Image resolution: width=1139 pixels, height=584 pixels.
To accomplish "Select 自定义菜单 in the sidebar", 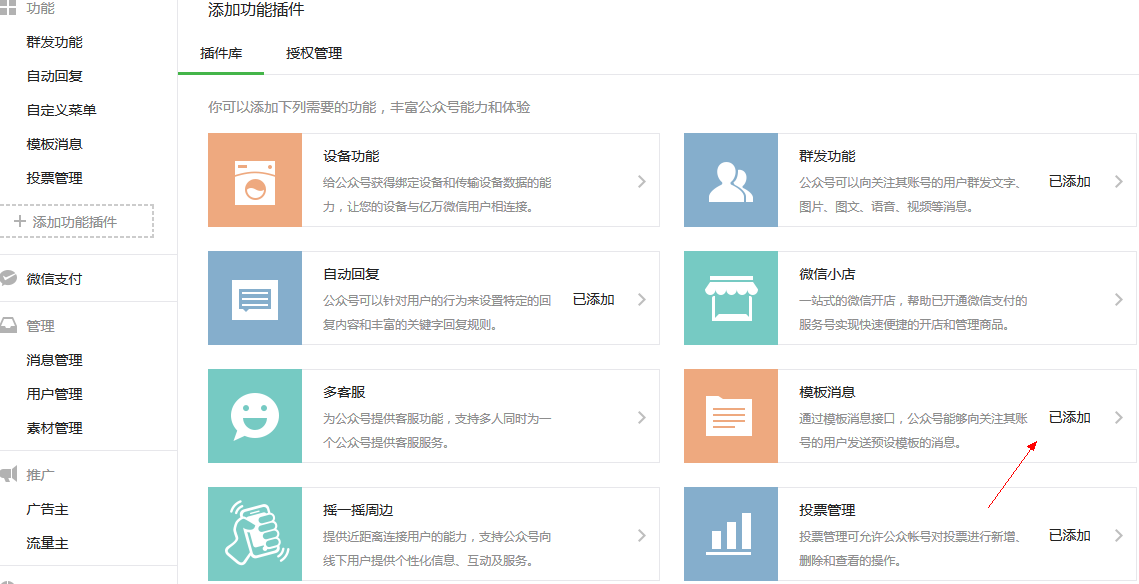I will click(62, 110).
